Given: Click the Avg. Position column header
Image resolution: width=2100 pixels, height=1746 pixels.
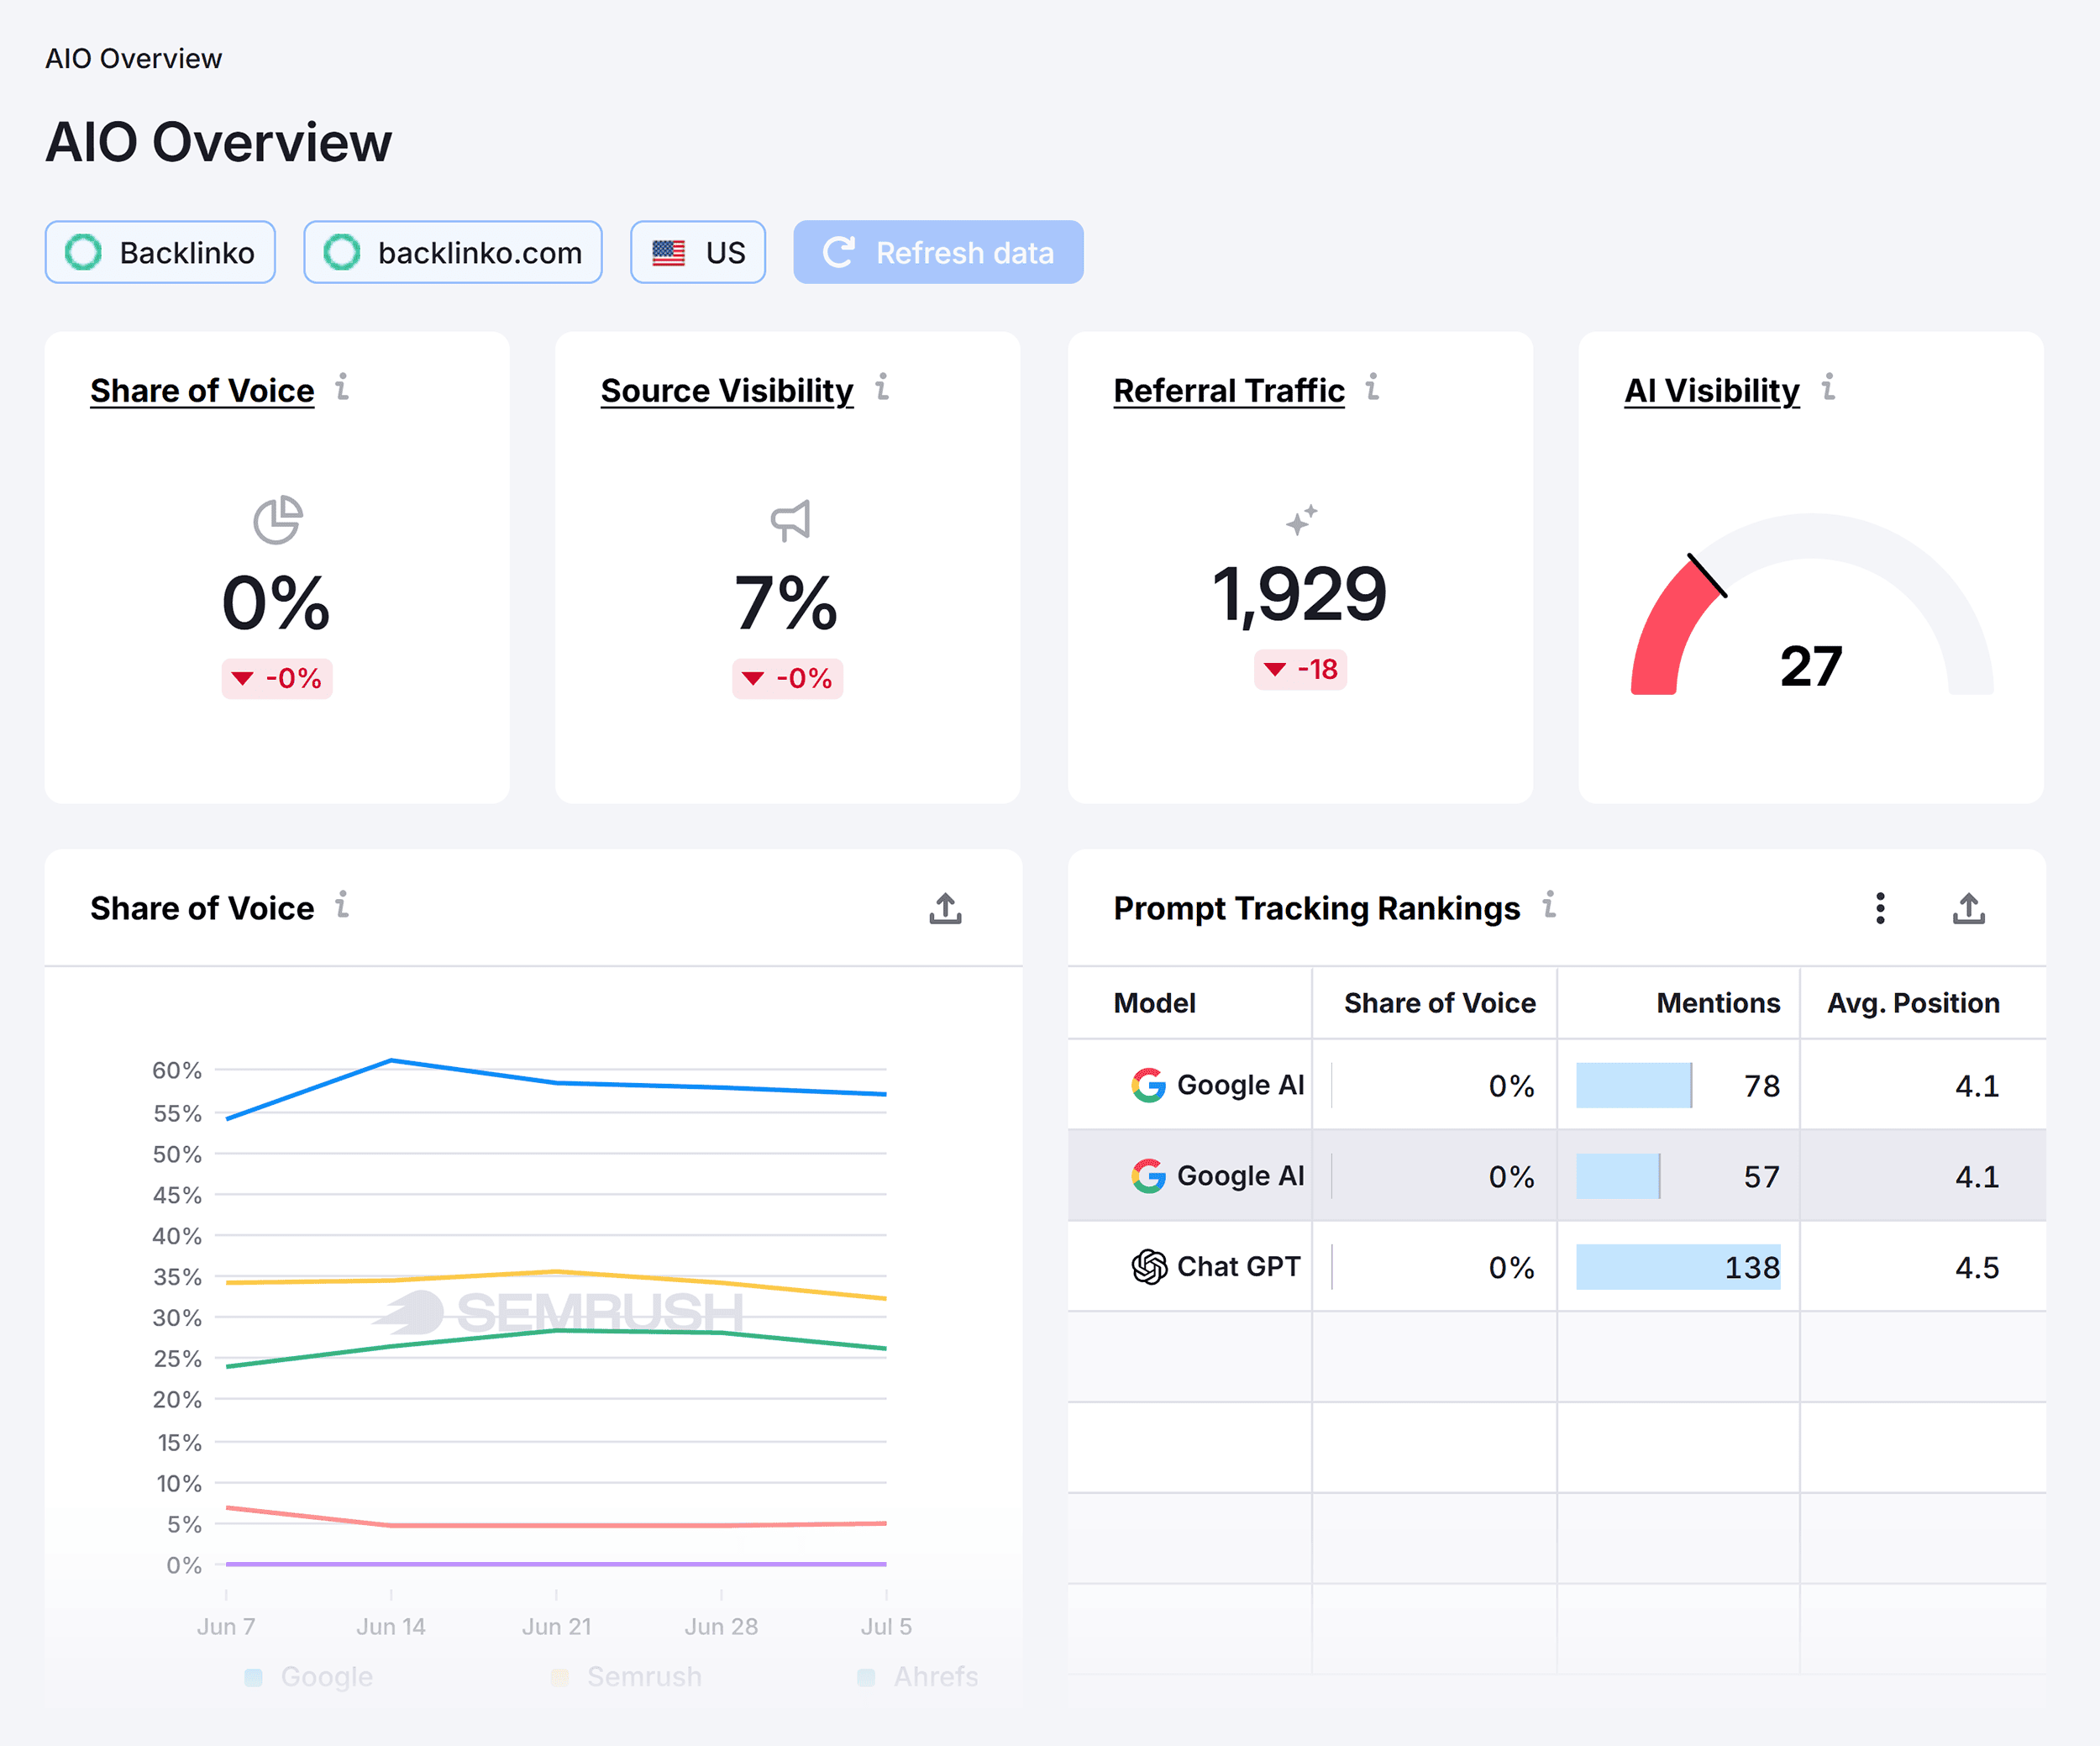Looking at the screenshot, I should tap(1913, 1003).
